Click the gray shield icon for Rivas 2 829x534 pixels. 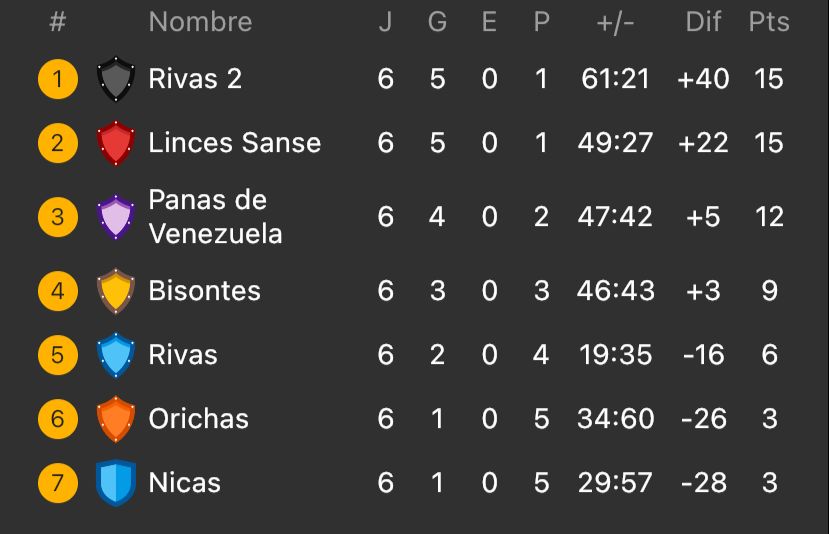(116, 79)
